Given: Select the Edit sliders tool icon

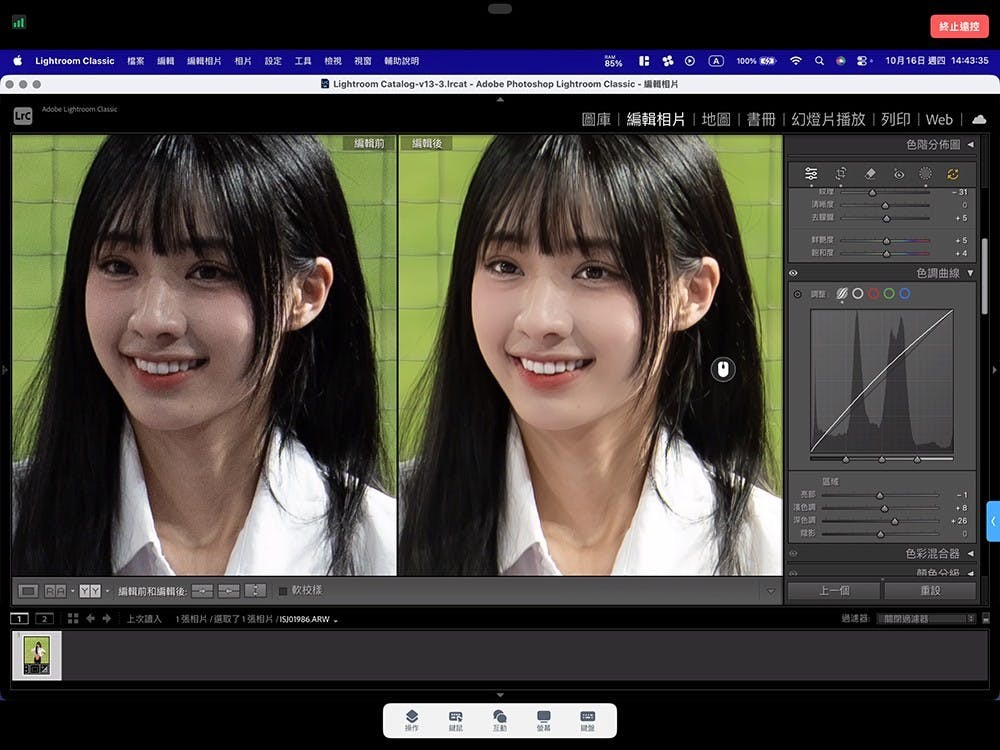Looking at the screenshot, I should pos(811,174).
